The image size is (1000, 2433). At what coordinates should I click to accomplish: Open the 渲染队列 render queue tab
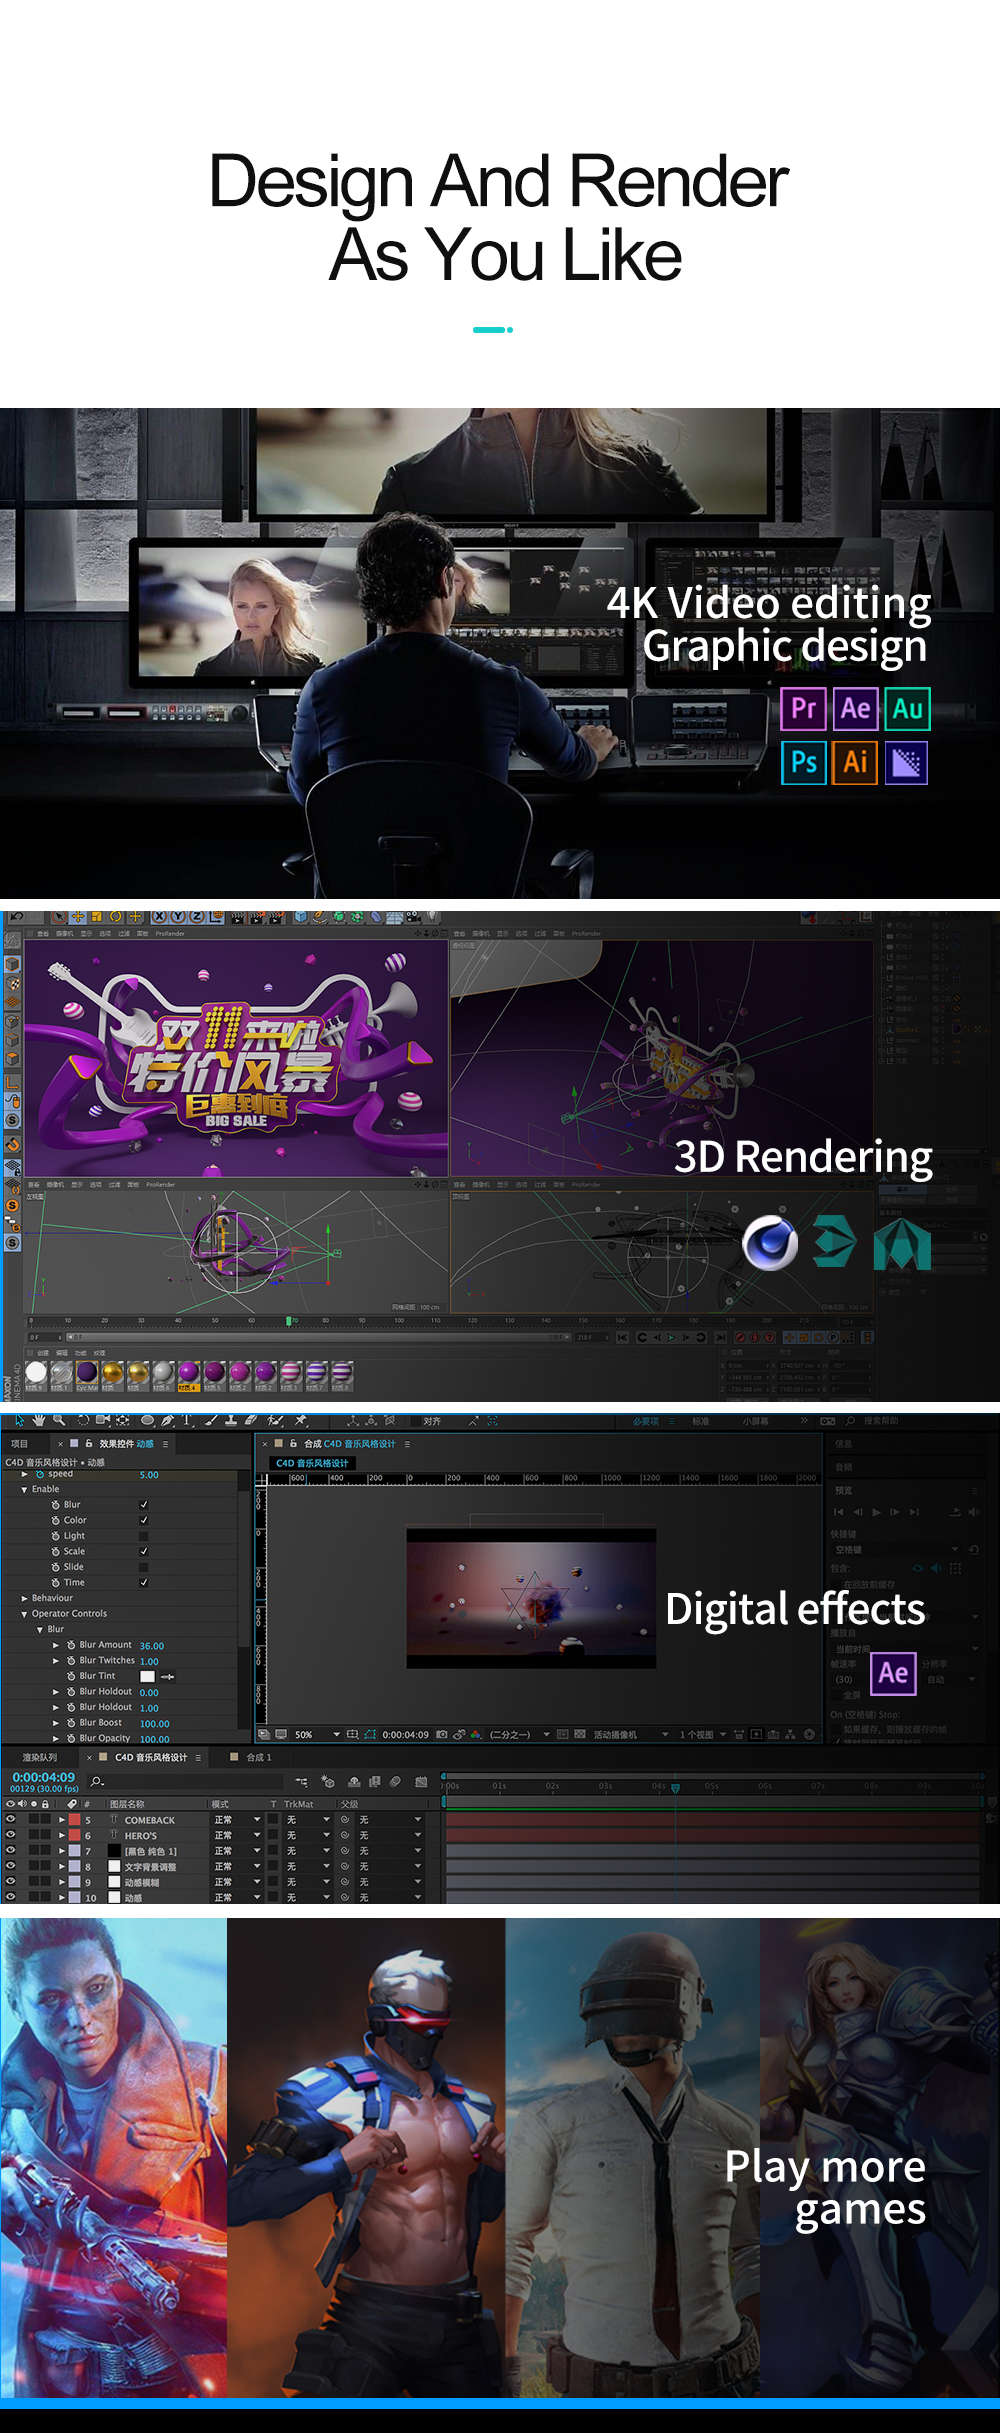pos(40,1757)
